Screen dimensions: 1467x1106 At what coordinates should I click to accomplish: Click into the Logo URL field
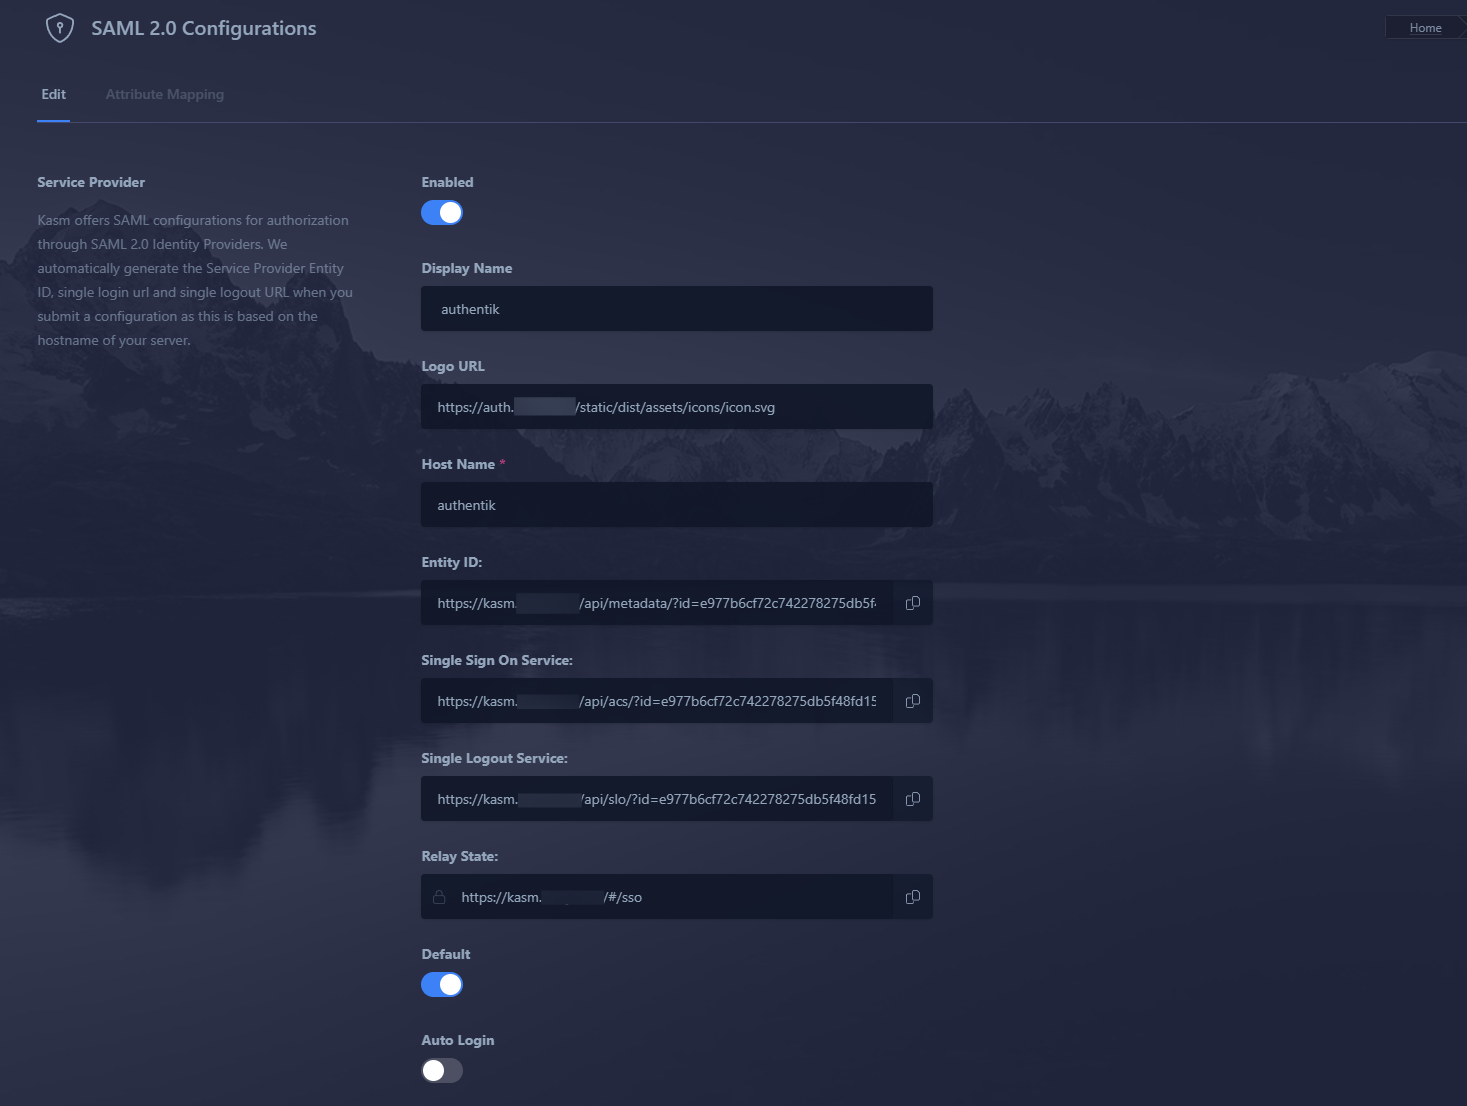677,407
